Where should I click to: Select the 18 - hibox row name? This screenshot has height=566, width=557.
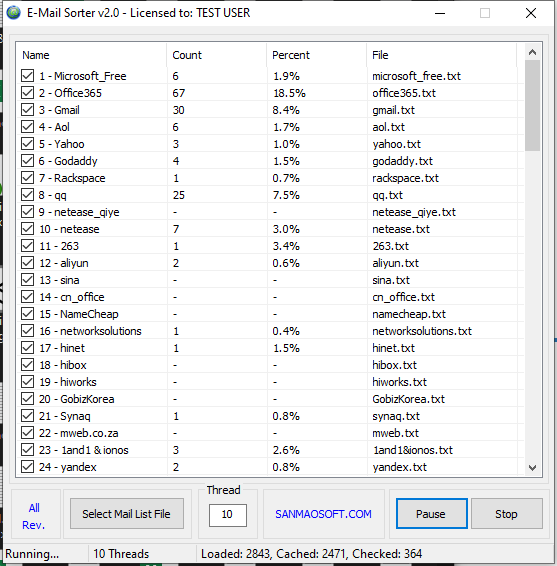pyautogui.click(x=63, y=365)
